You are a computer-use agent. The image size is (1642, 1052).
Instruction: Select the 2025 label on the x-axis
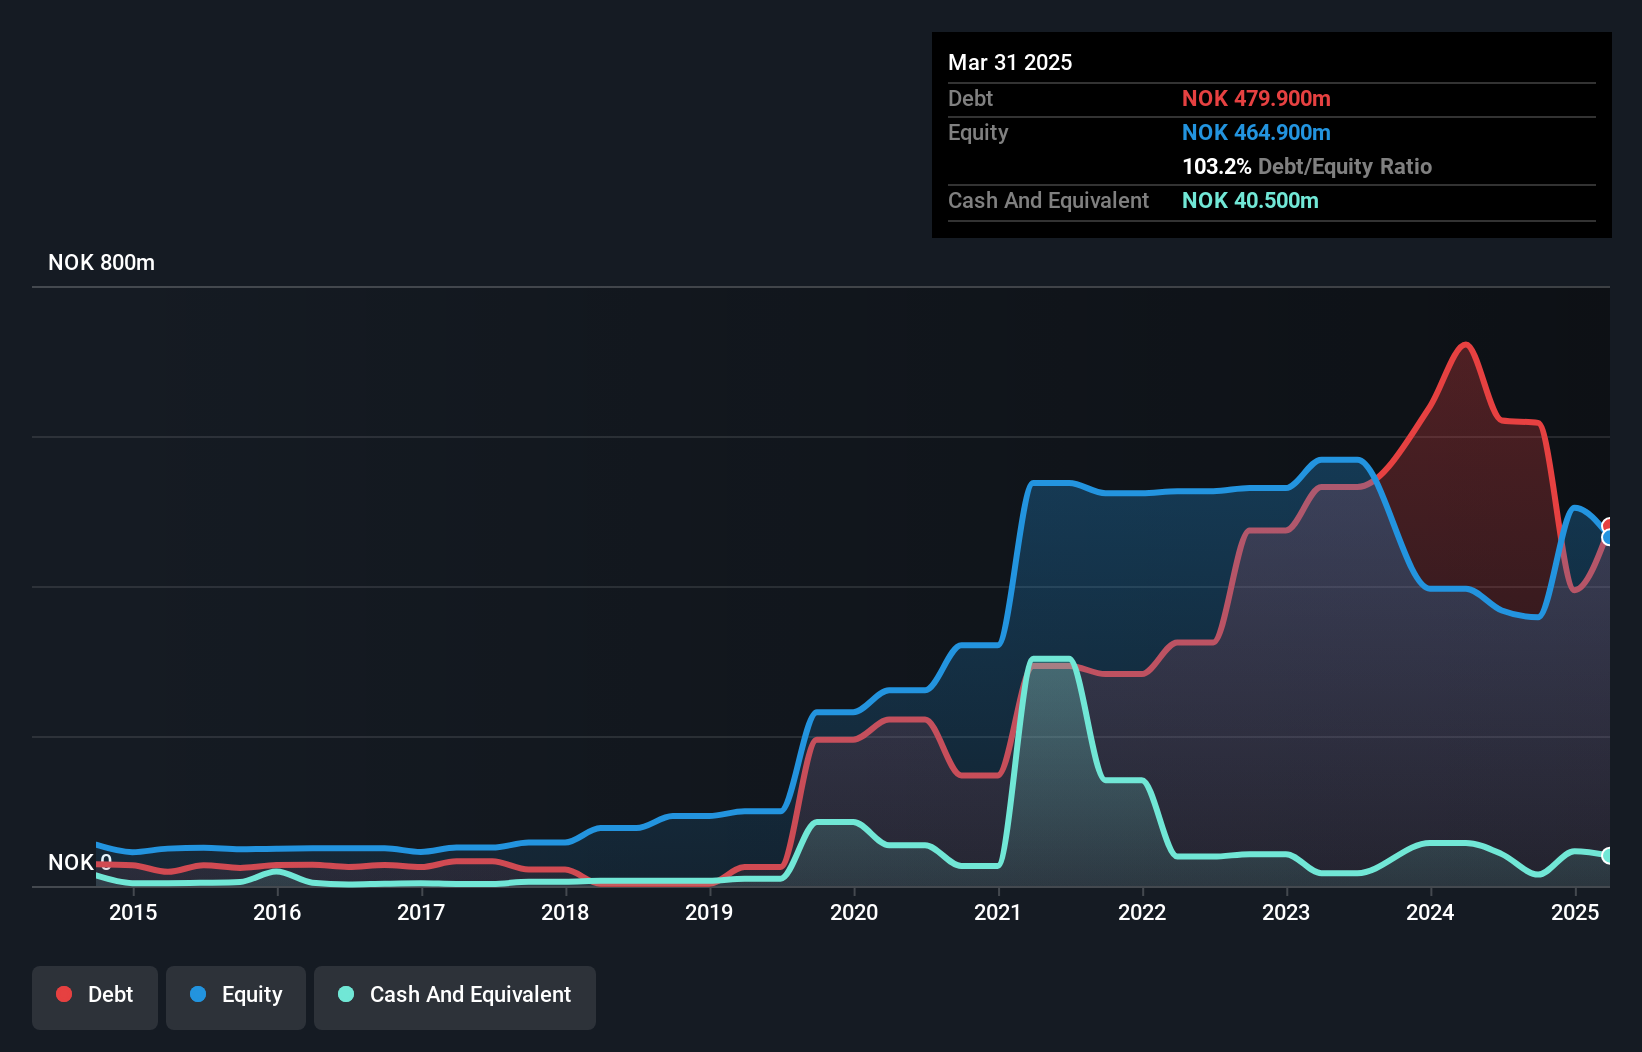pyautogui.click(x=1575, y=912)
